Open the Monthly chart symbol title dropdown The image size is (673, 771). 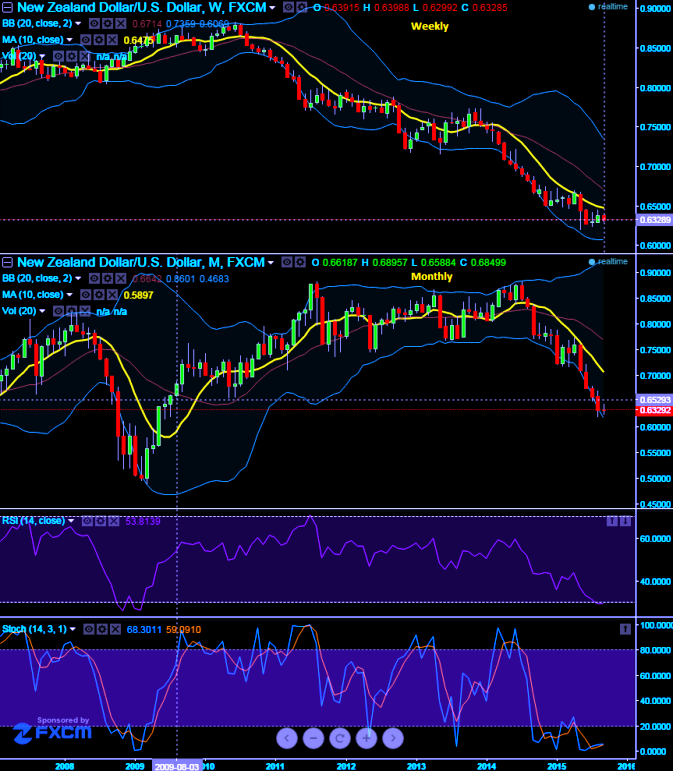(x=270, y=263)
